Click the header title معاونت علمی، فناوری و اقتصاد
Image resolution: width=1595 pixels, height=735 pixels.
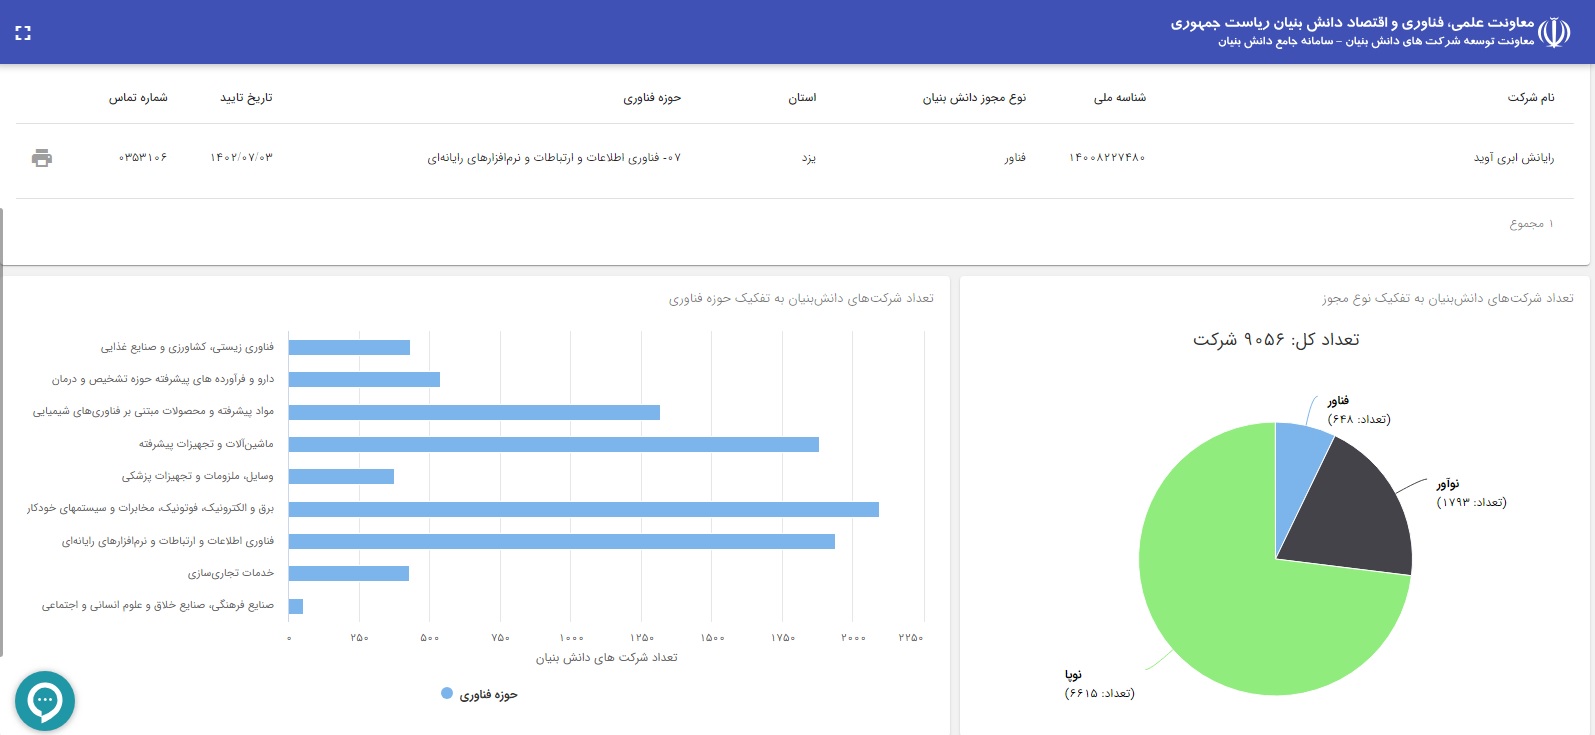[x=1352, y=22]
